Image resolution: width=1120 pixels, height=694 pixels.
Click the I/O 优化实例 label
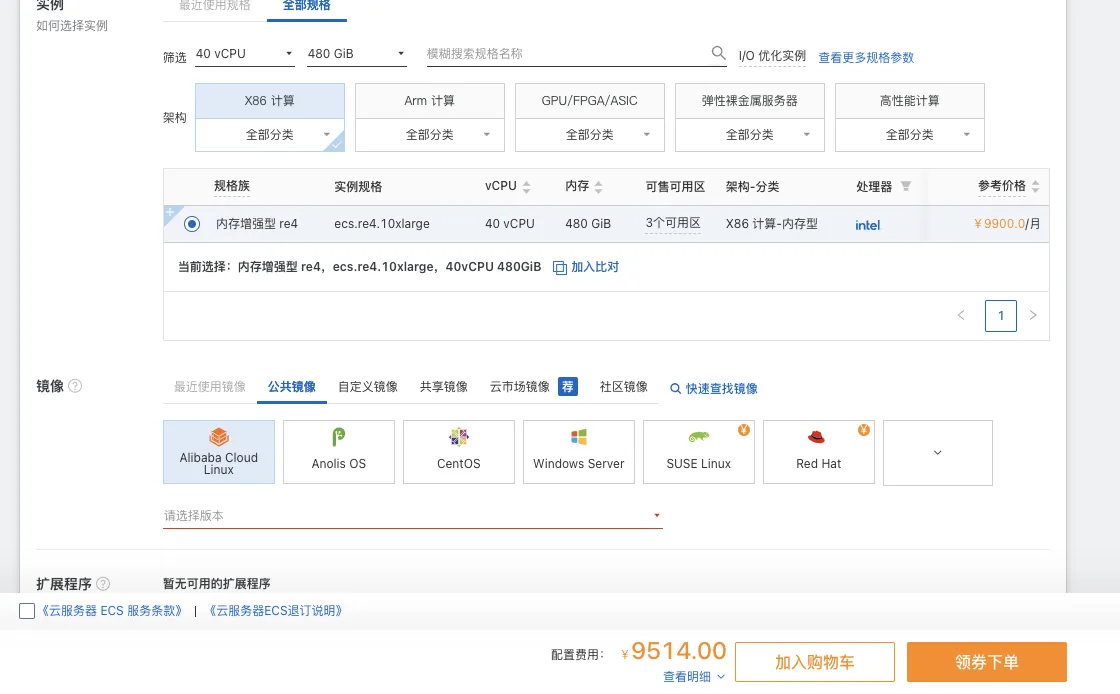[x=772, y=56]
